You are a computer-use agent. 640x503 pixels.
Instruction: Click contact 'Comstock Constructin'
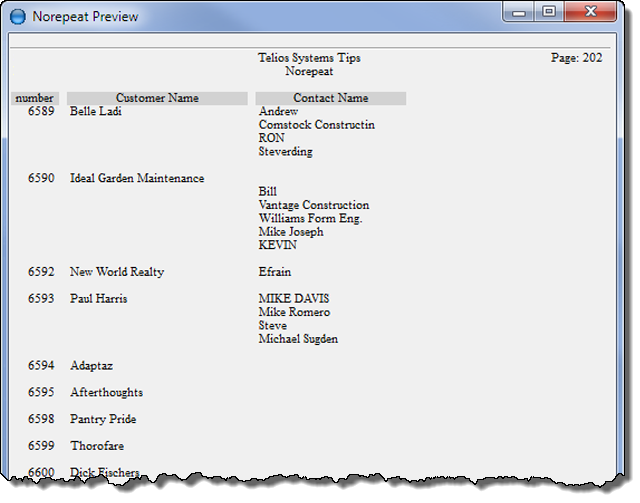coord(316,125)
